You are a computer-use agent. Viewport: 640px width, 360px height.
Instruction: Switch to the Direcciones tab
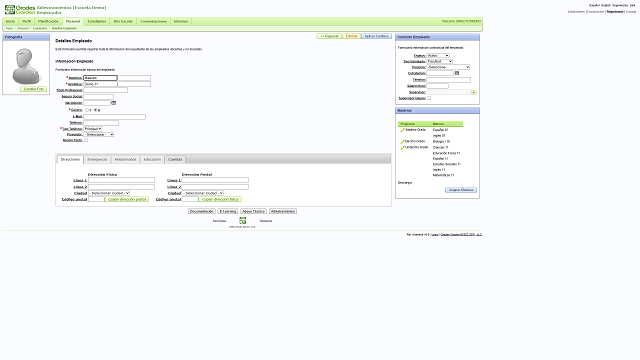tap(70, 160)
